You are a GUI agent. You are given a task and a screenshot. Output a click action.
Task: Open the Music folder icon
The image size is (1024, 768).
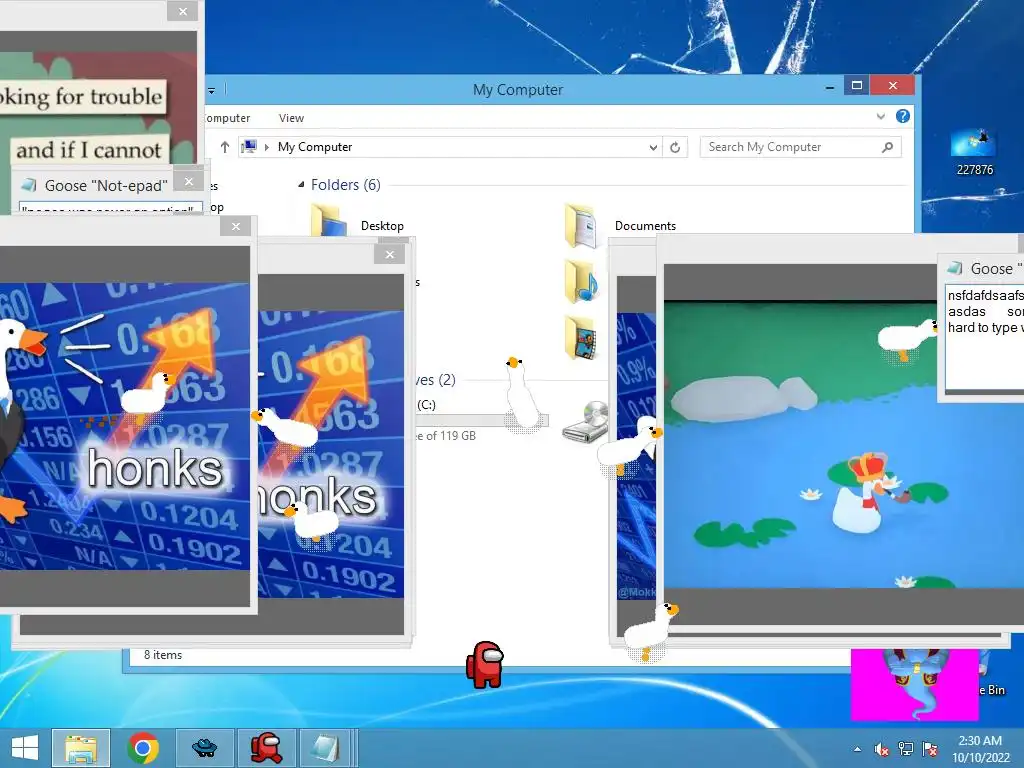[x=581, y=281]
